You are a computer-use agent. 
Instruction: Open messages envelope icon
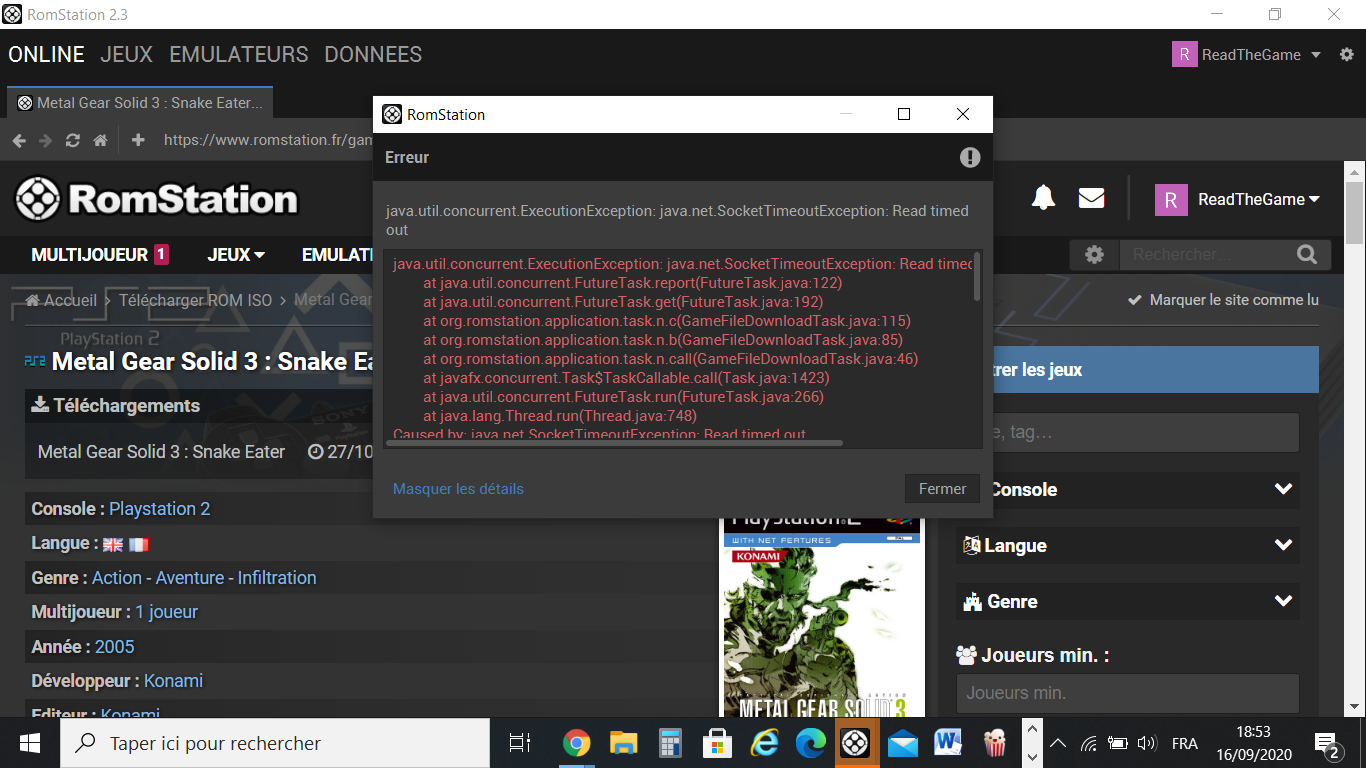[1091, 198]
